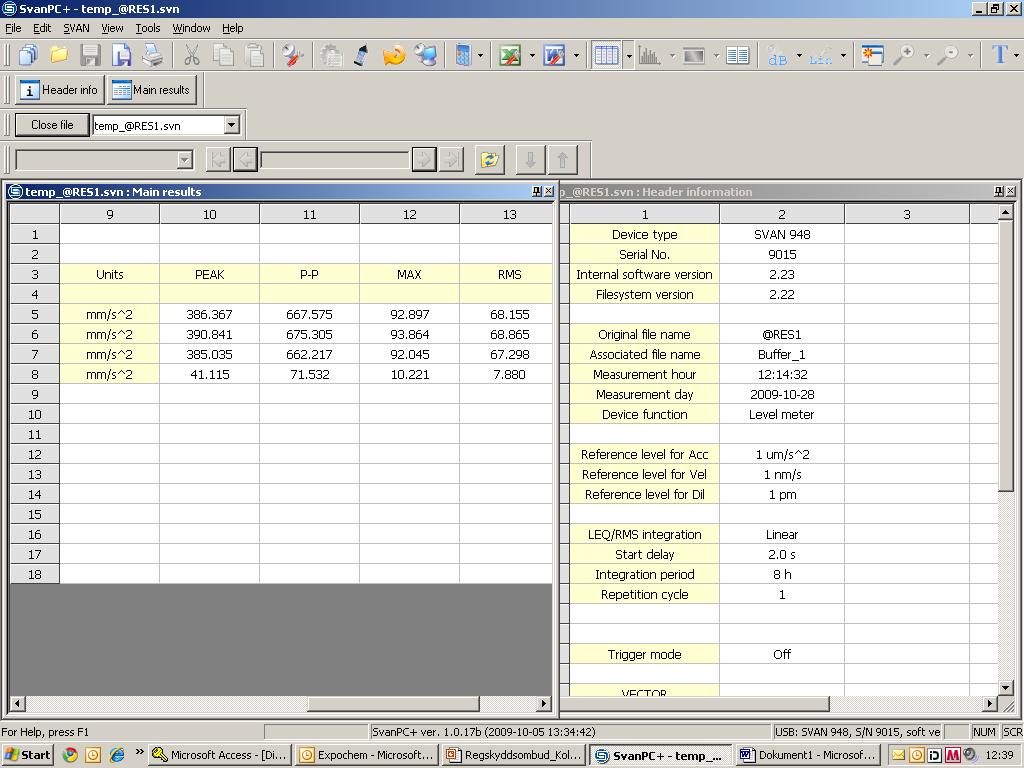
Task: Expand the dB units dropdown arrow
Action: tap(799, 56)
